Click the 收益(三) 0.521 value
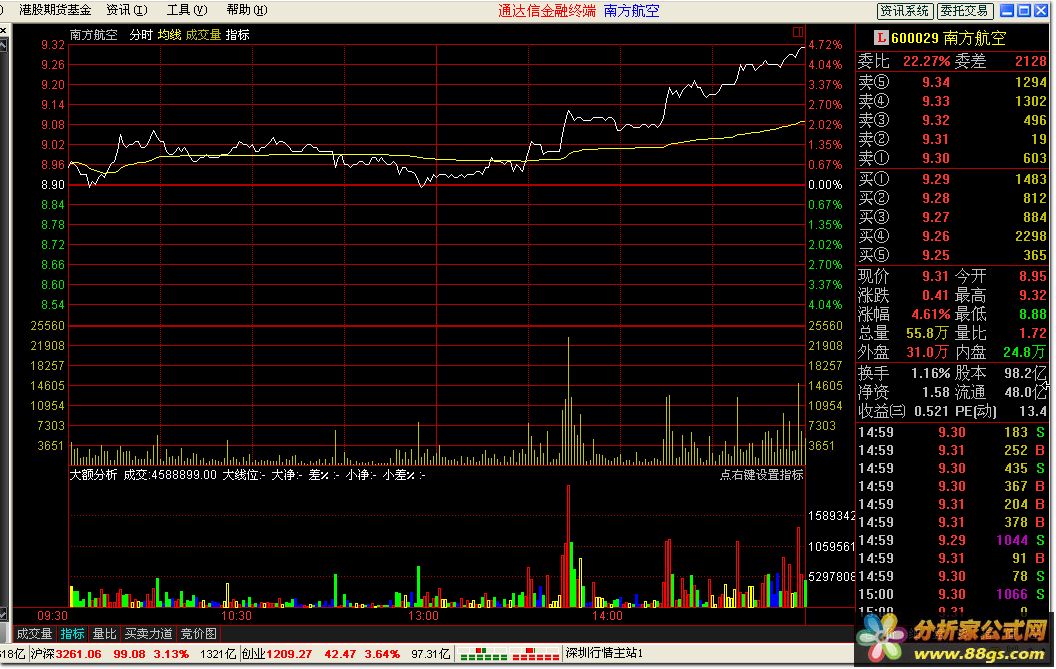Screen dimensions: 1056x669 click(931, 411)
